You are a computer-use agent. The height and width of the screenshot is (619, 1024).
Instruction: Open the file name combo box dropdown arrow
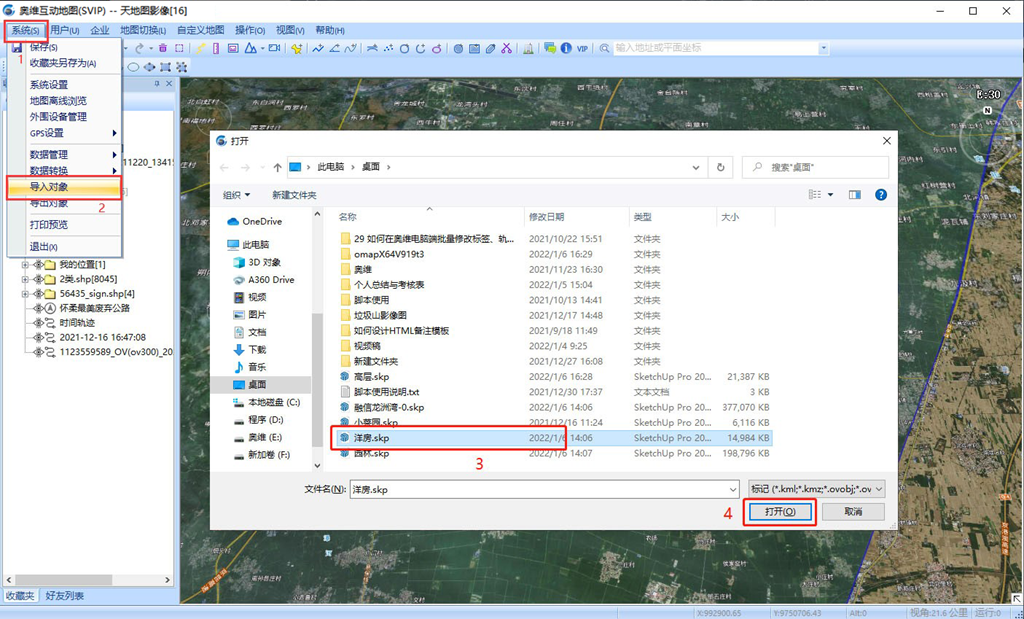733,489
